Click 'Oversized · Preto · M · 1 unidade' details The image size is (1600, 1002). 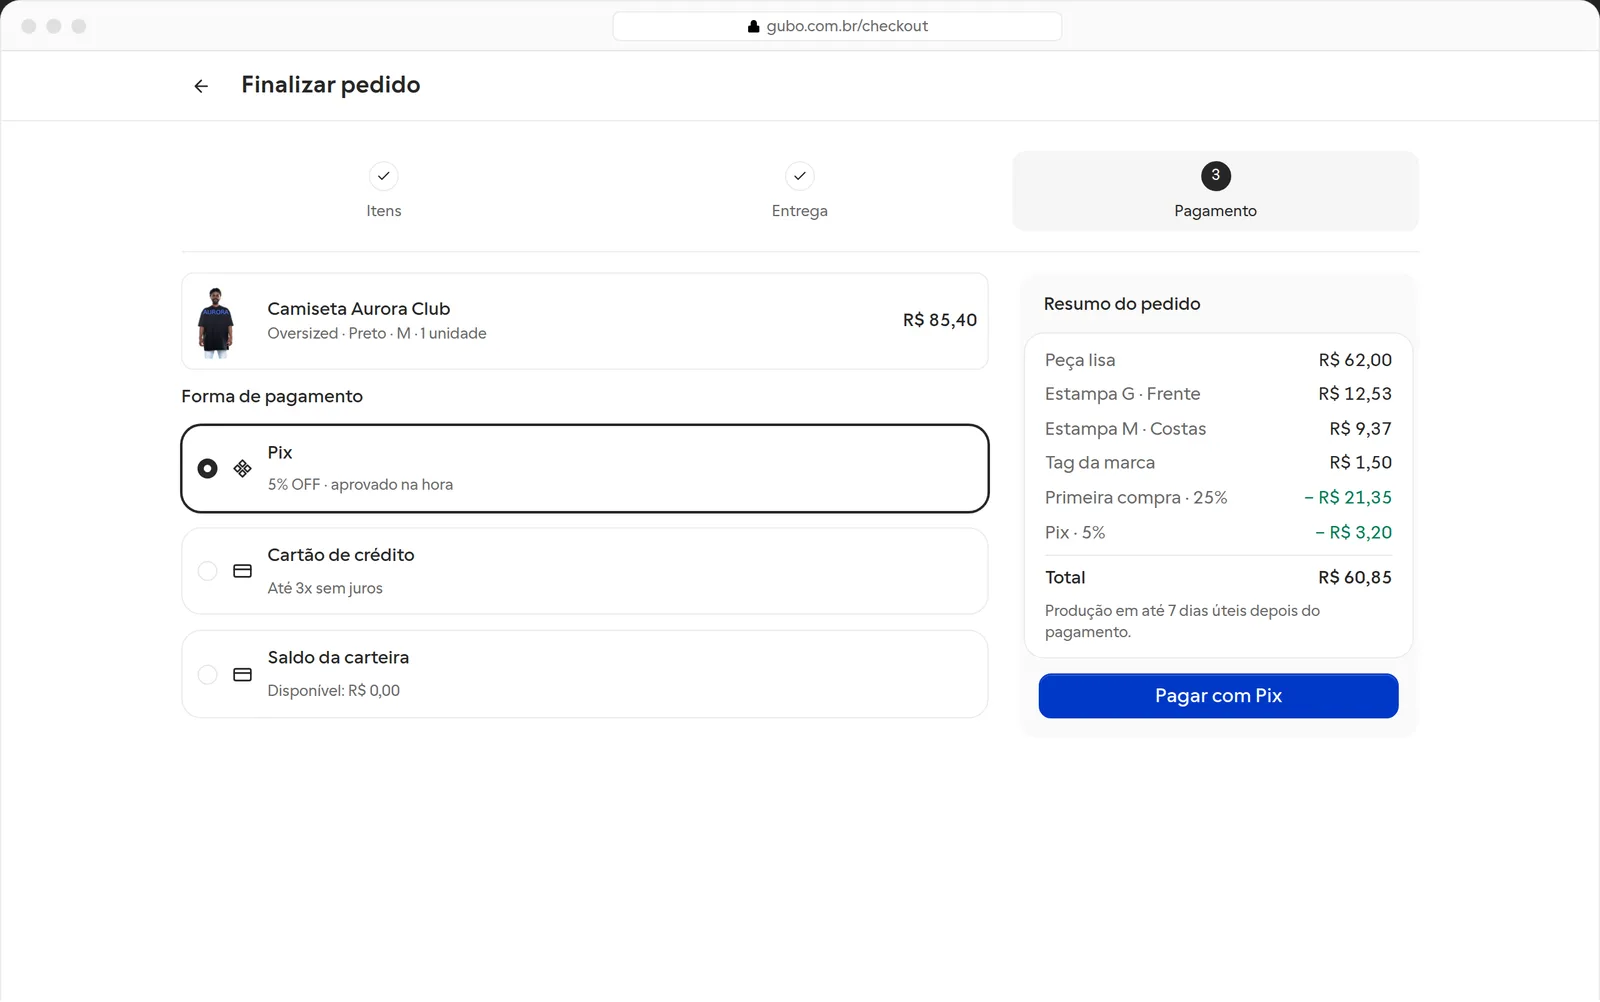[377, 334]
